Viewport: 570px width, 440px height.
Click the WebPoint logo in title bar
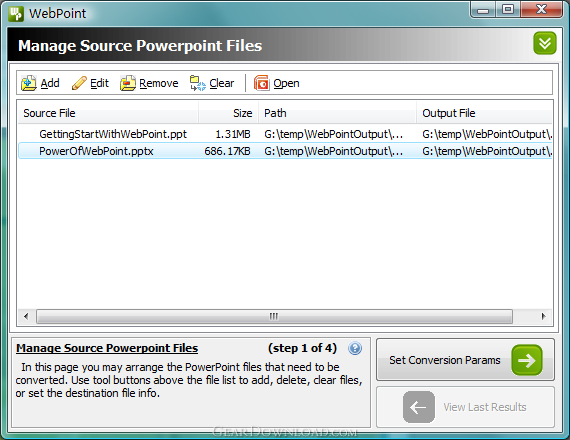click(x=16, y=14)
